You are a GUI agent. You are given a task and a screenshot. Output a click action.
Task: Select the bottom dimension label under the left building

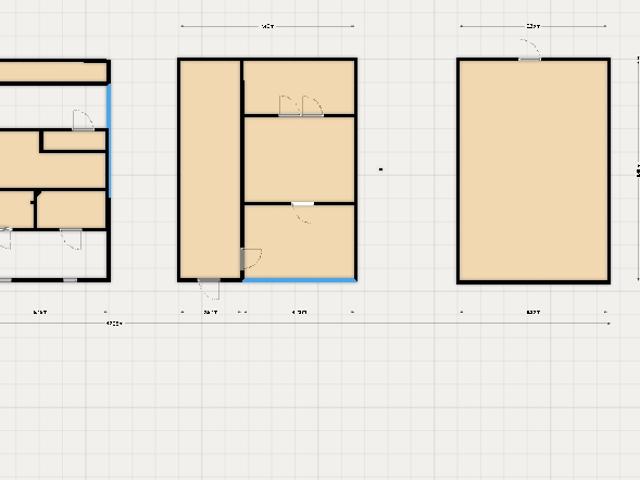[40, 312]
